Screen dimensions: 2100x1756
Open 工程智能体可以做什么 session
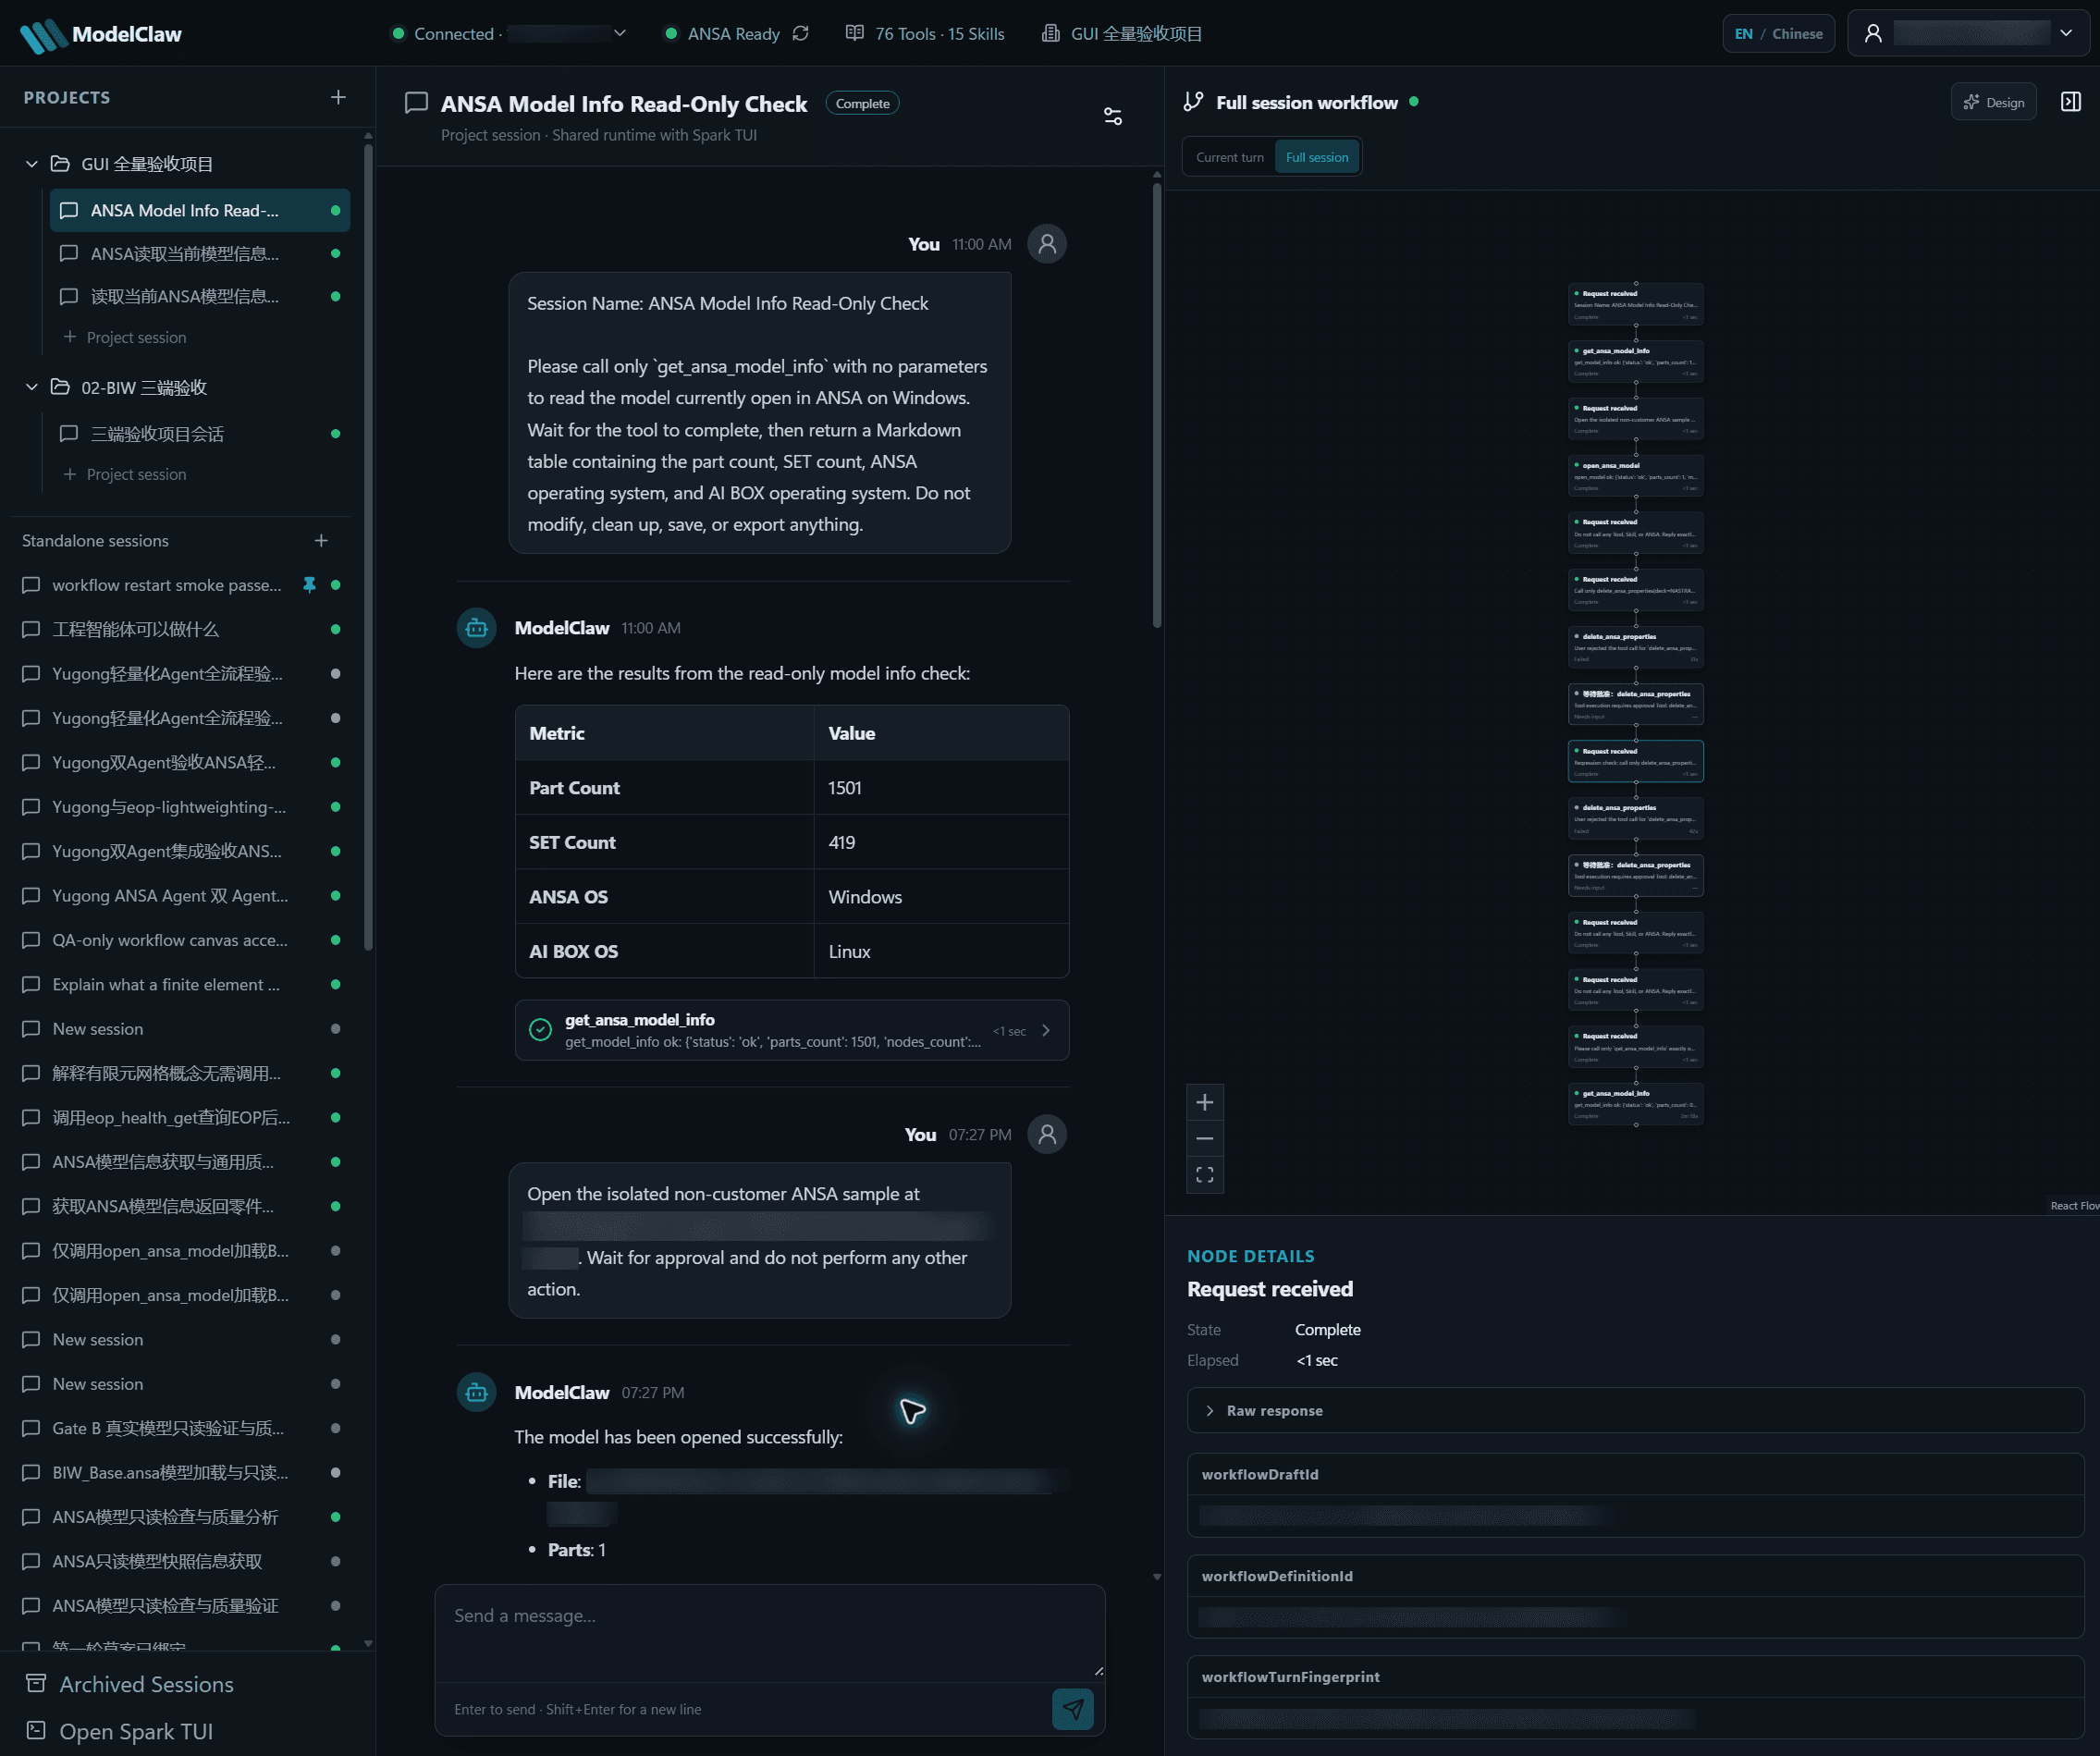point(181,630)
